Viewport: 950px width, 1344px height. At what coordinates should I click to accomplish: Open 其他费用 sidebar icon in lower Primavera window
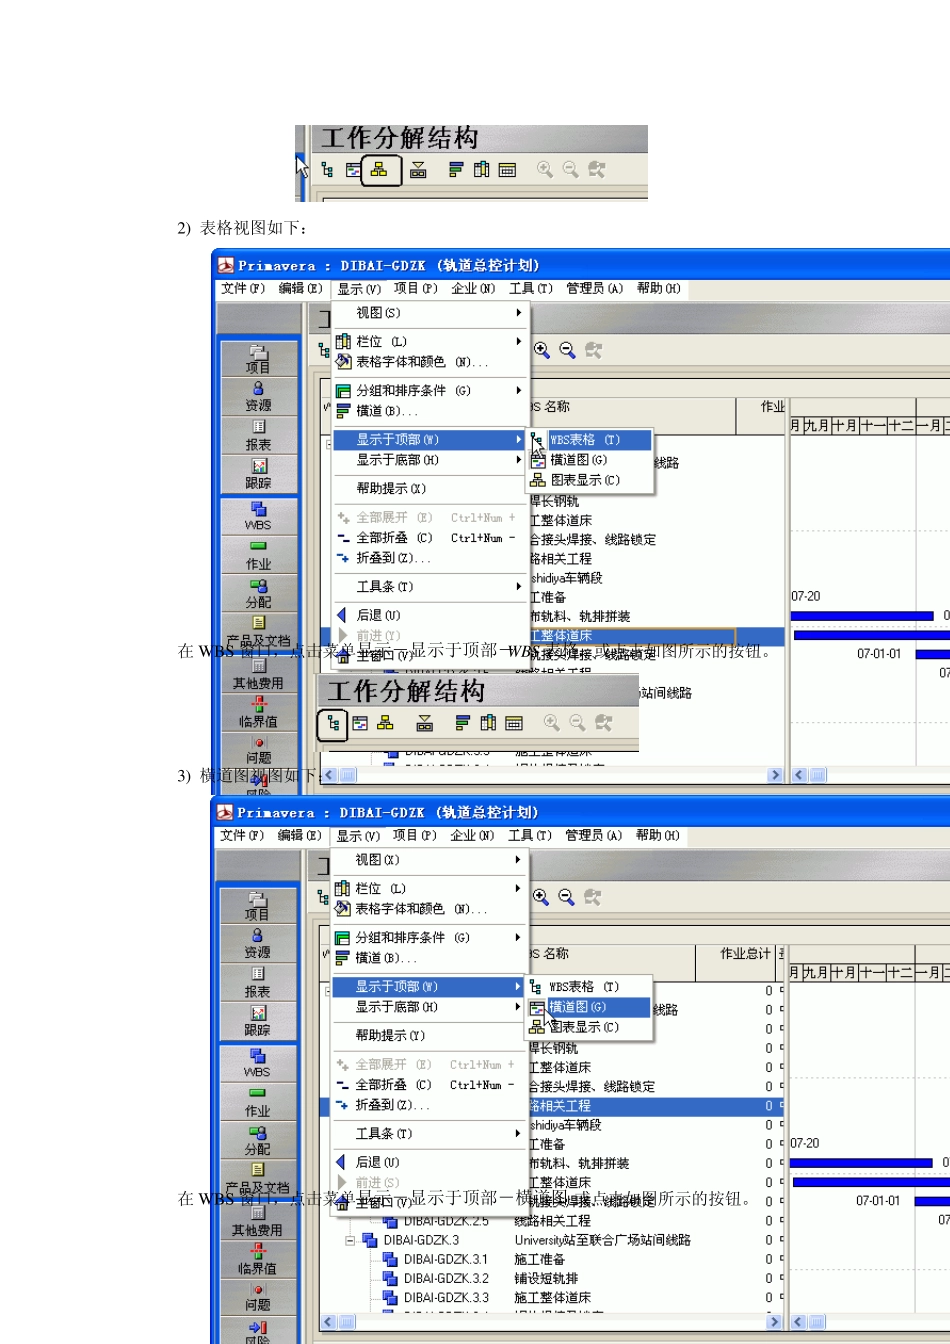[x=257, y=1221]
